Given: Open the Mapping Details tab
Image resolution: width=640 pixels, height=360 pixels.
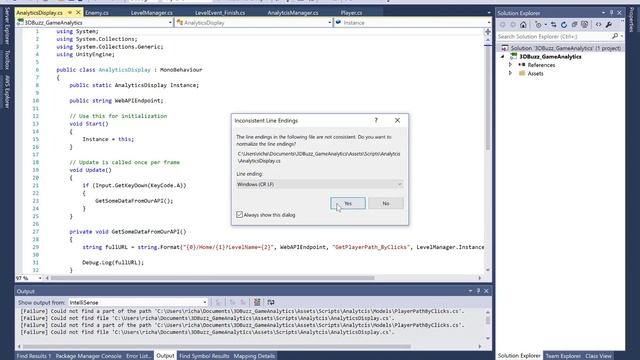Looking at the screenshot, I should [254, 356].
